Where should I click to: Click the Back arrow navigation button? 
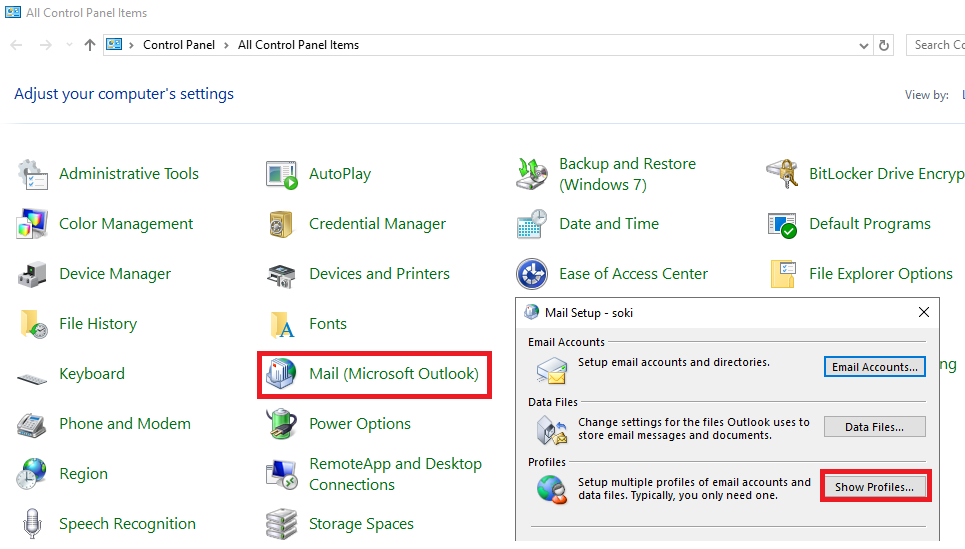pyautogui.click(x=17, y=45)
